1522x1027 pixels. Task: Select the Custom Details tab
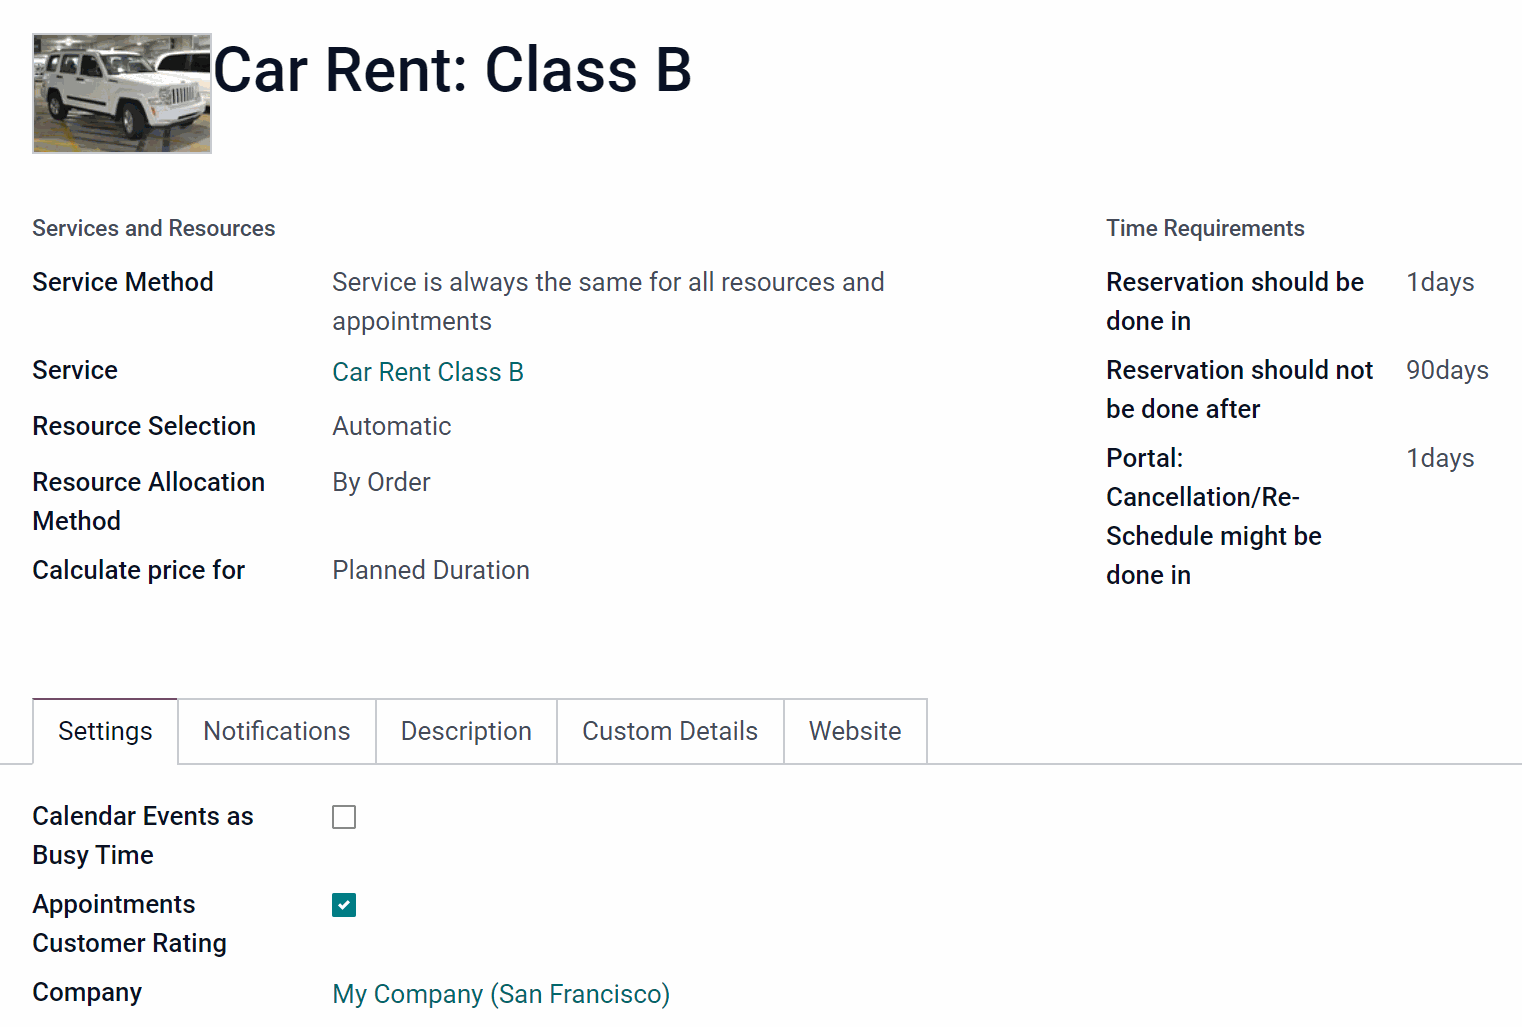tap(670, 731)
